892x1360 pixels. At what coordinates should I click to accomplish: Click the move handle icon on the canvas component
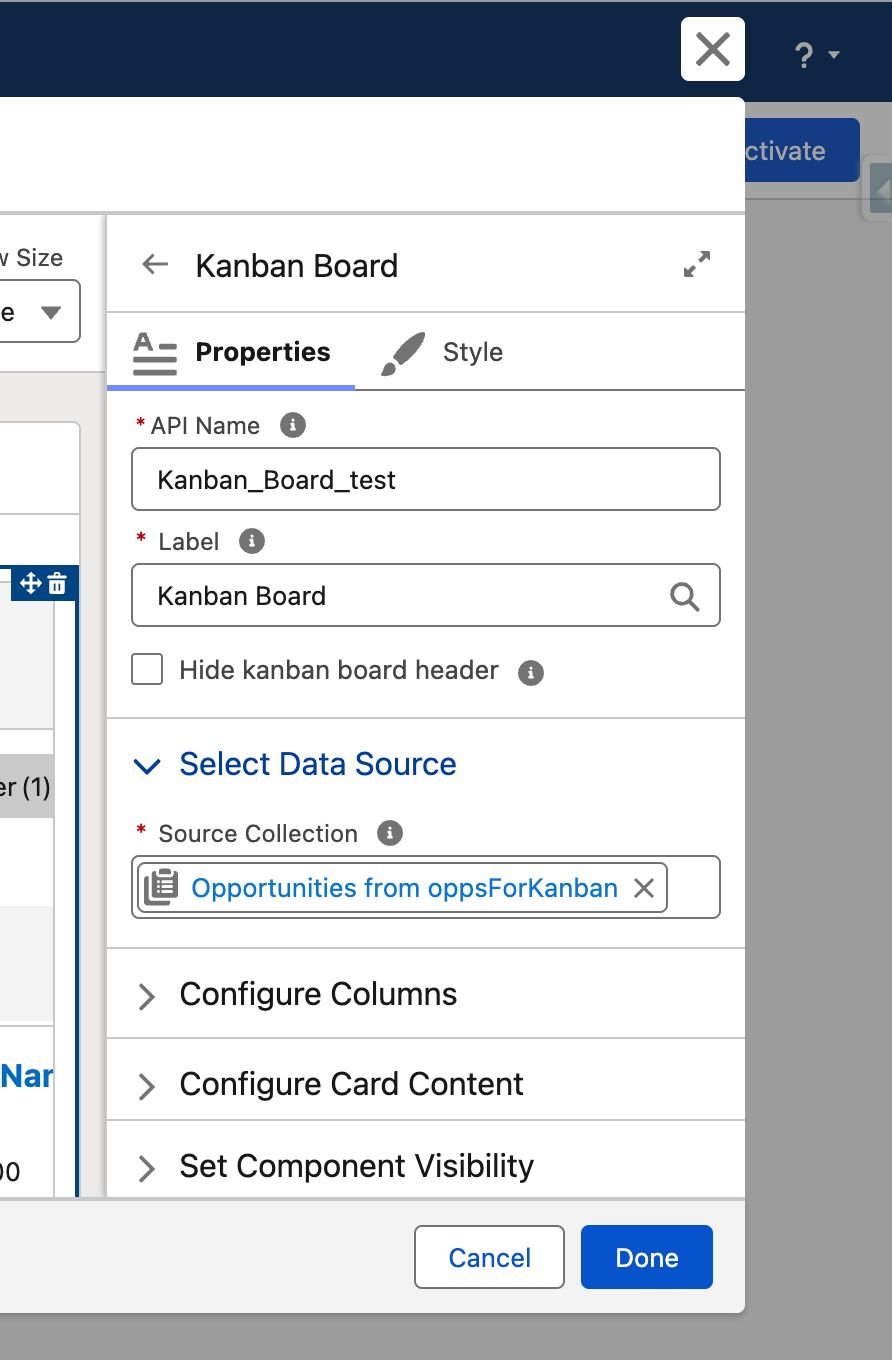pos(30,584)
